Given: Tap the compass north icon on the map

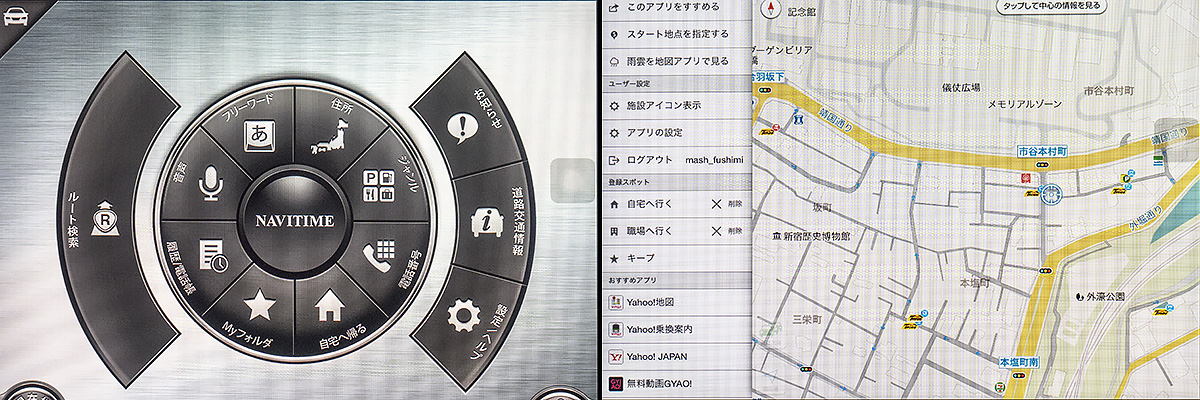Looking at the screenshot, I should pos(772,9).
